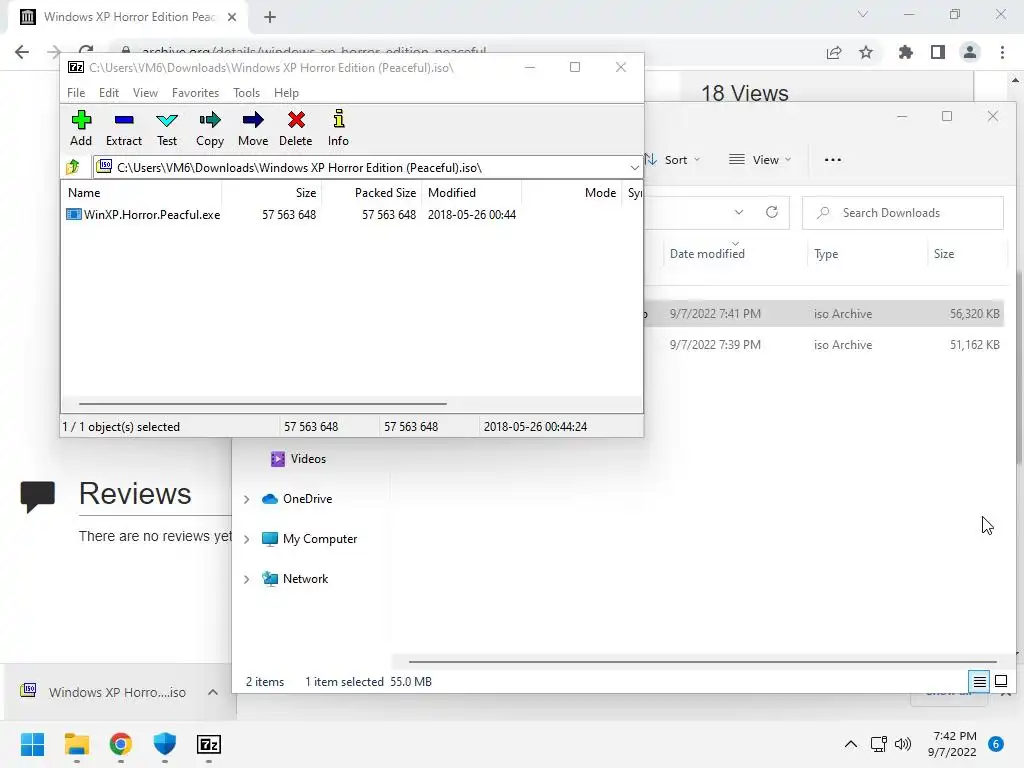Bookmark this page with the star
This screenshot has height=768, width=1024.
point(866,52)
